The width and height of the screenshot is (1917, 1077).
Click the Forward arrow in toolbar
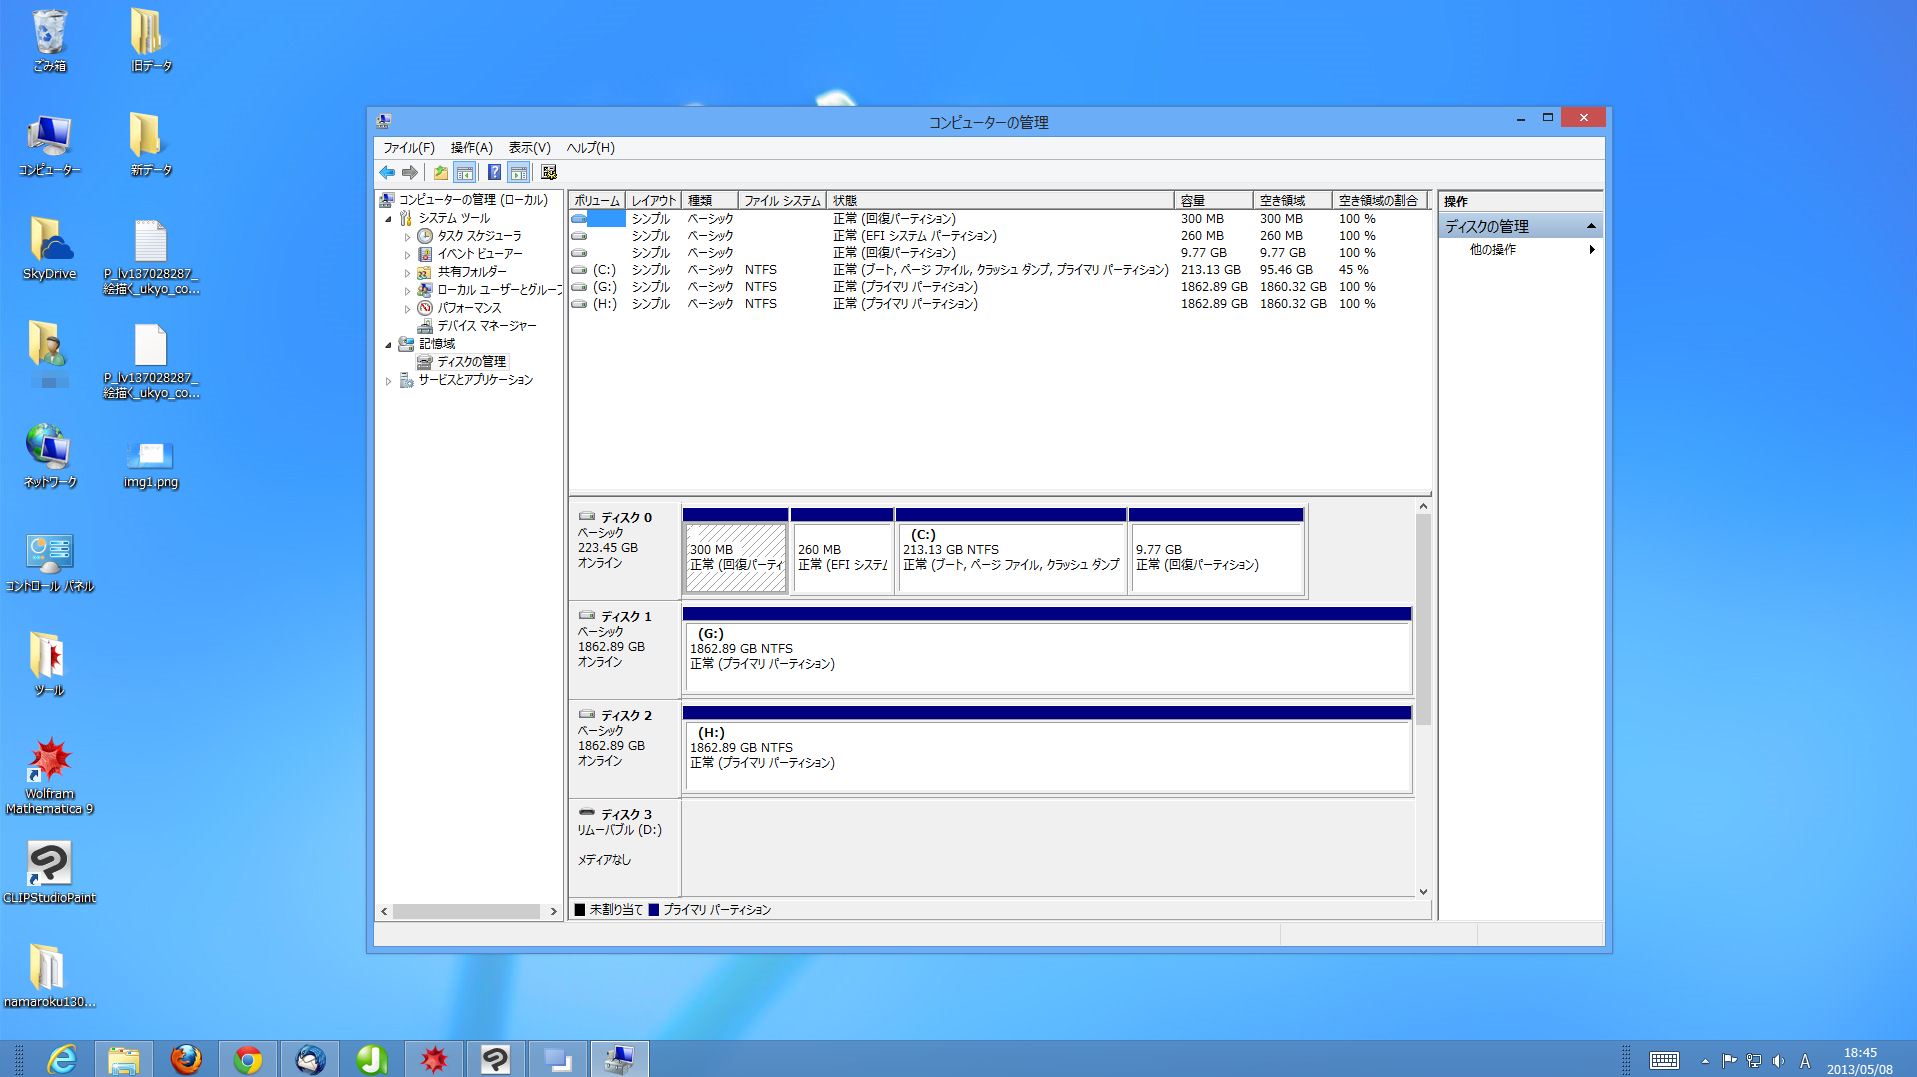pyautogui.click(x=410, y=173)
